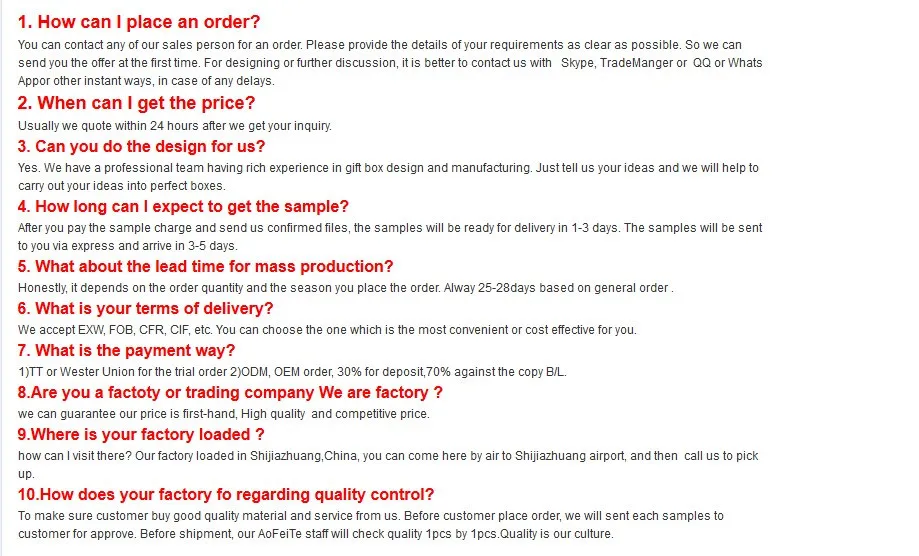Click the answer listing EXW, FOB, CFR, CIF
This screenshot has height=556, width=919.
click(x=327, y=330)
